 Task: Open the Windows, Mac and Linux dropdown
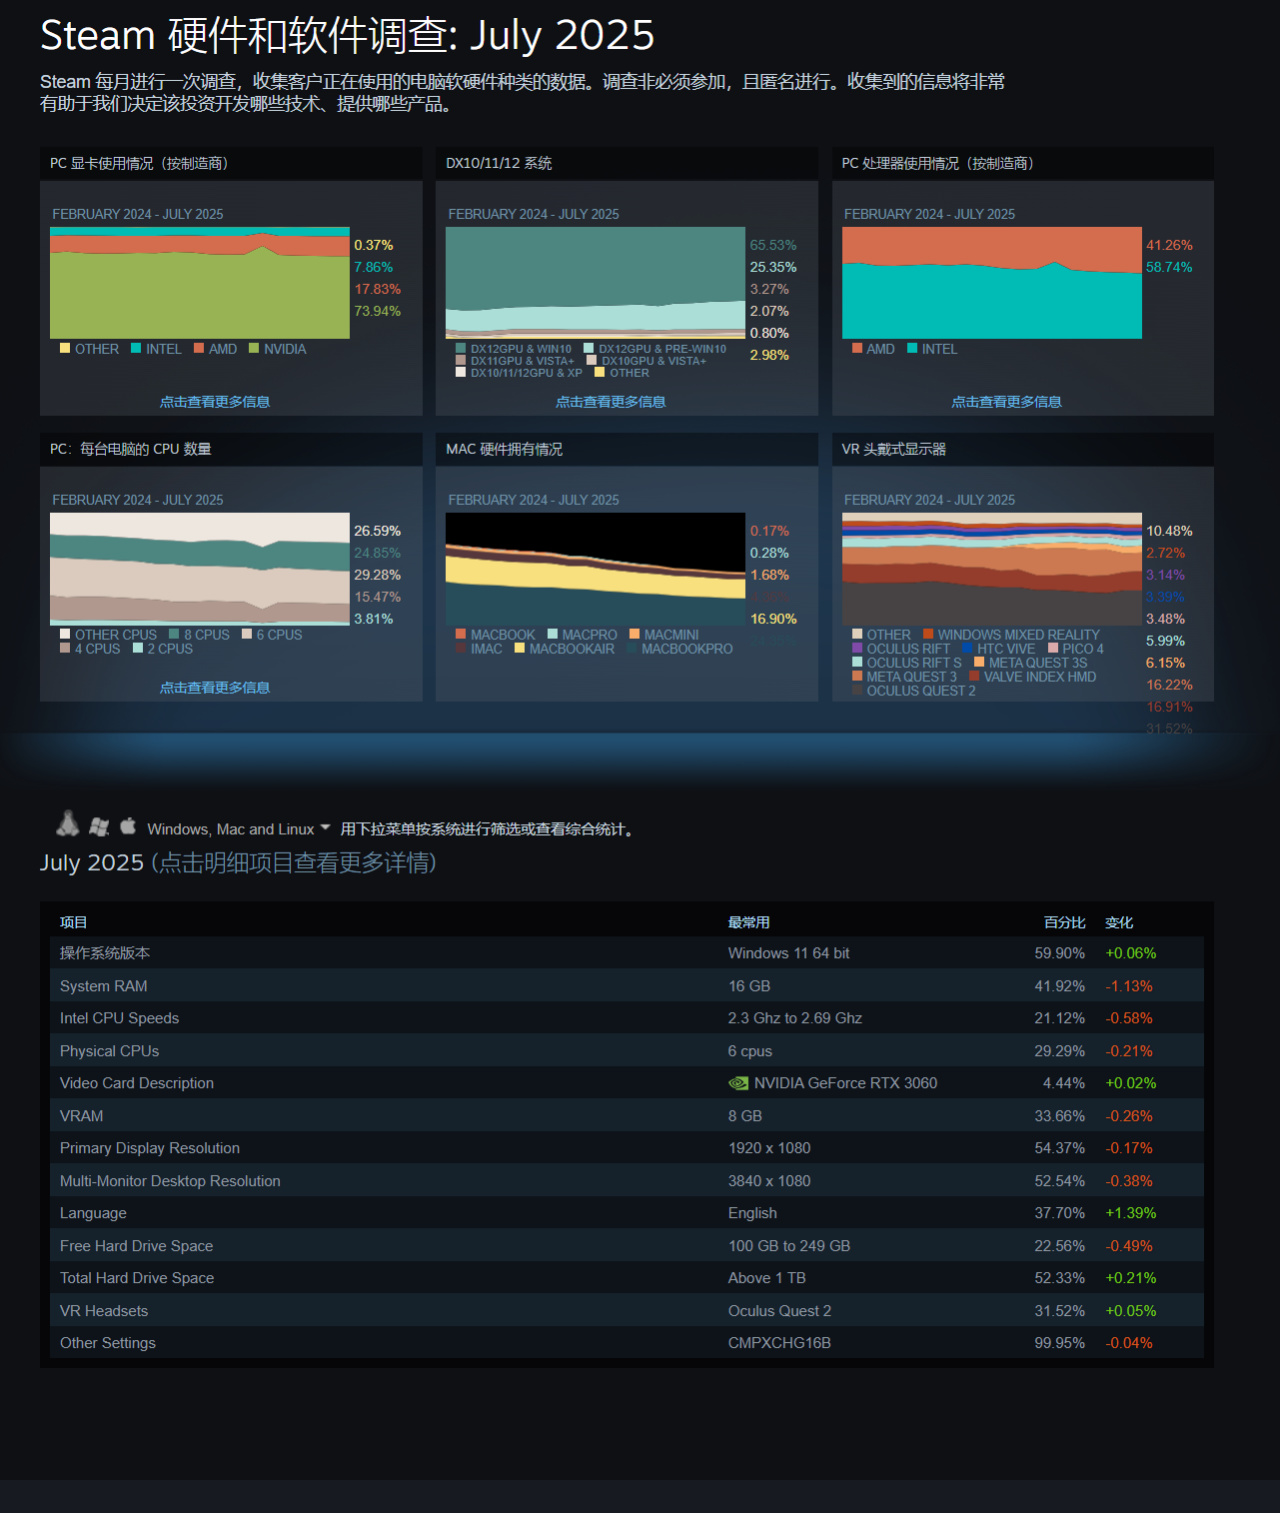[238, 829]
